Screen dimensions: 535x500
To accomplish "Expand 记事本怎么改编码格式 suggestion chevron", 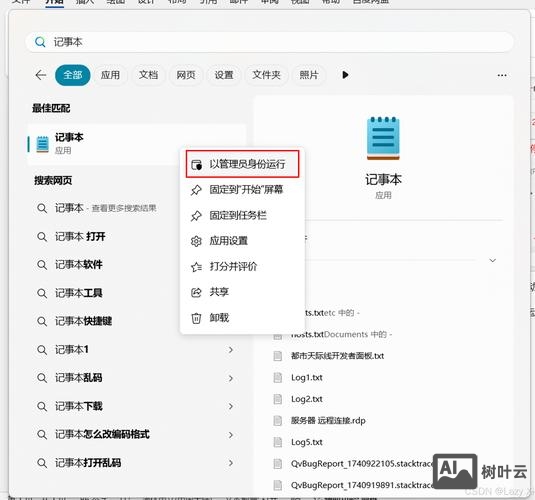I will (231, 435).
